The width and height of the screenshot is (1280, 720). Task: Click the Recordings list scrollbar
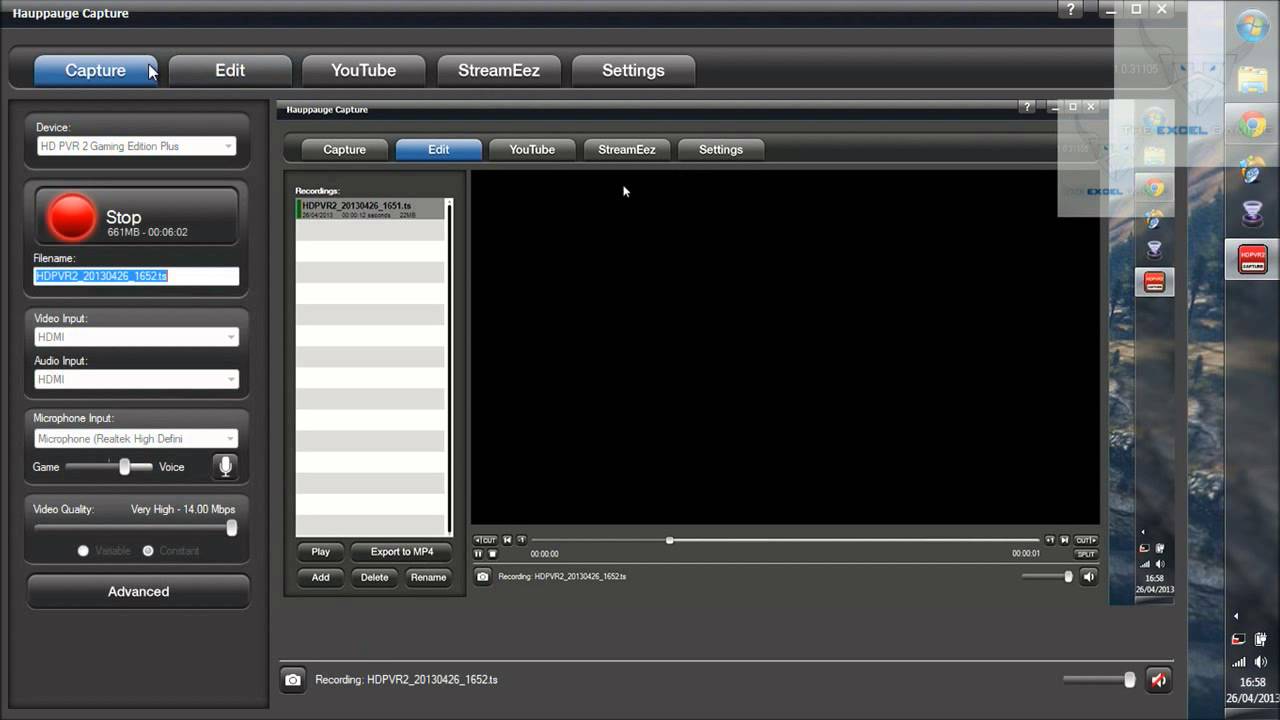(449, 366)
